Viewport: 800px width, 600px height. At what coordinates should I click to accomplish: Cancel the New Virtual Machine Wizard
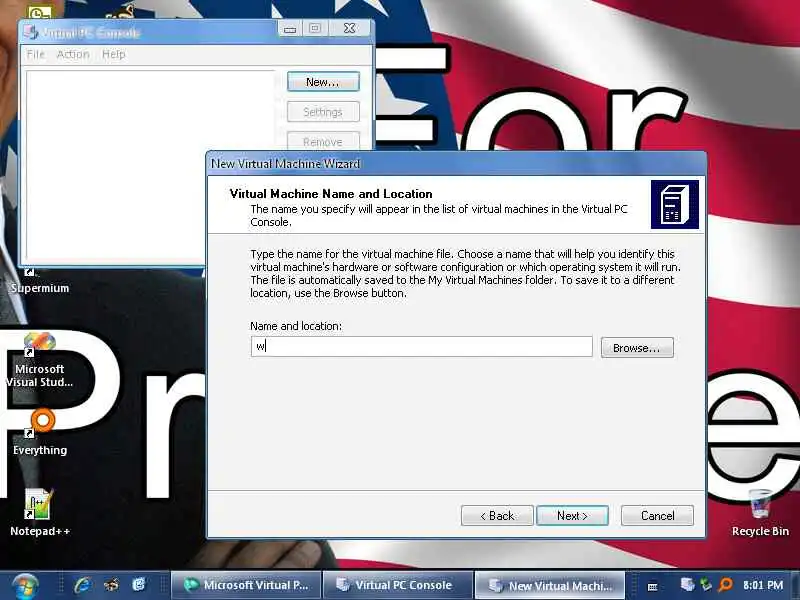[x=657, y=515]
